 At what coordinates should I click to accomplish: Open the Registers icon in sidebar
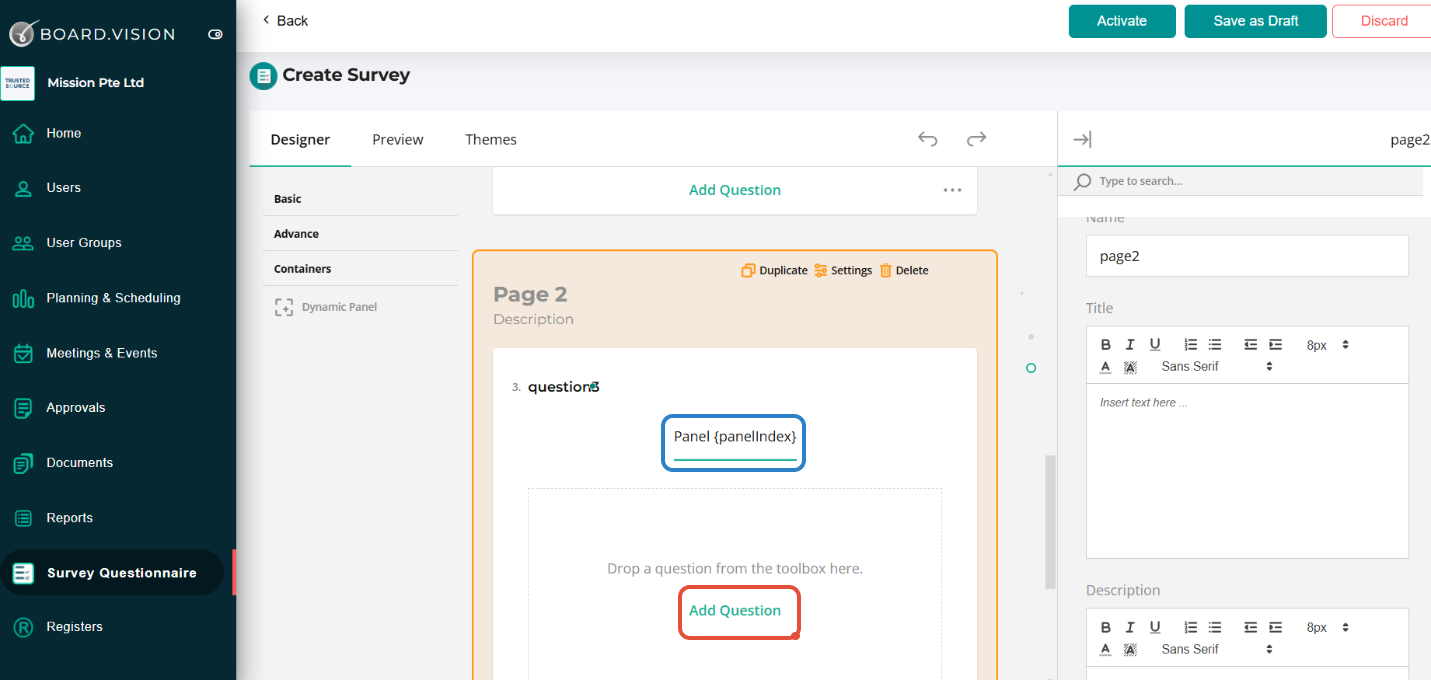coord(23,627)
